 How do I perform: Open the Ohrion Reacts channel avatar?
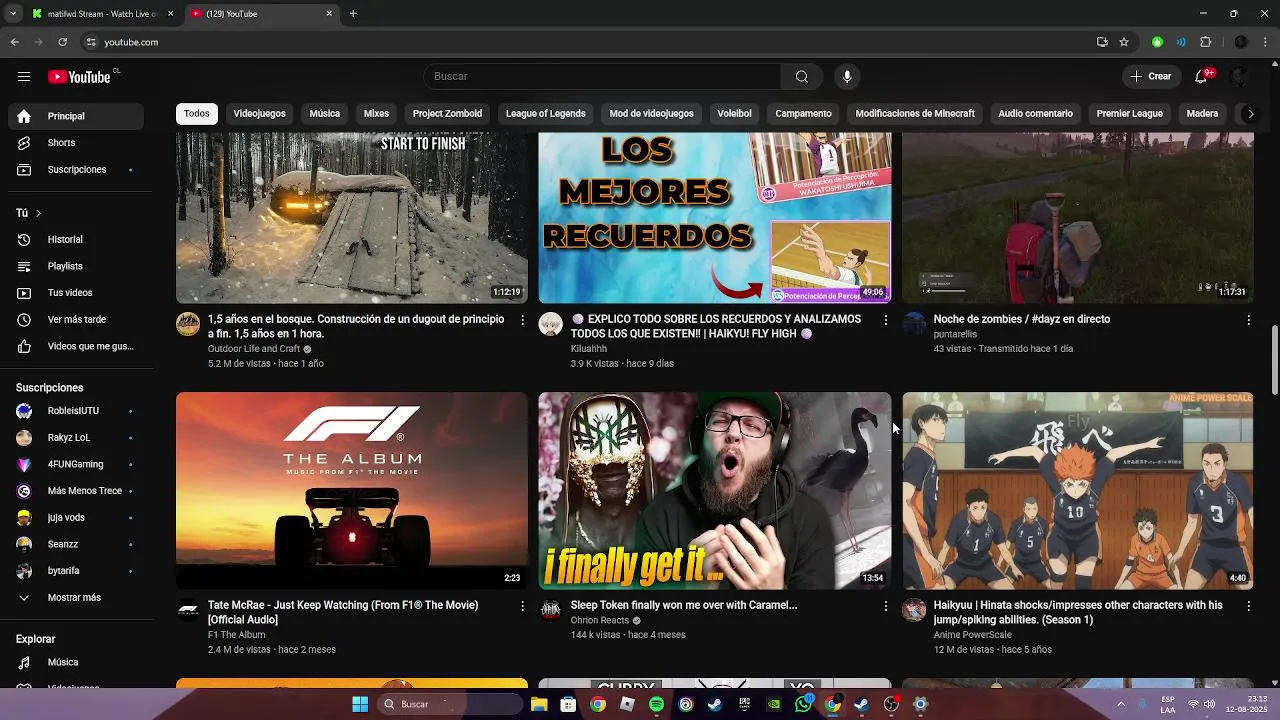[x=551, y=609]
